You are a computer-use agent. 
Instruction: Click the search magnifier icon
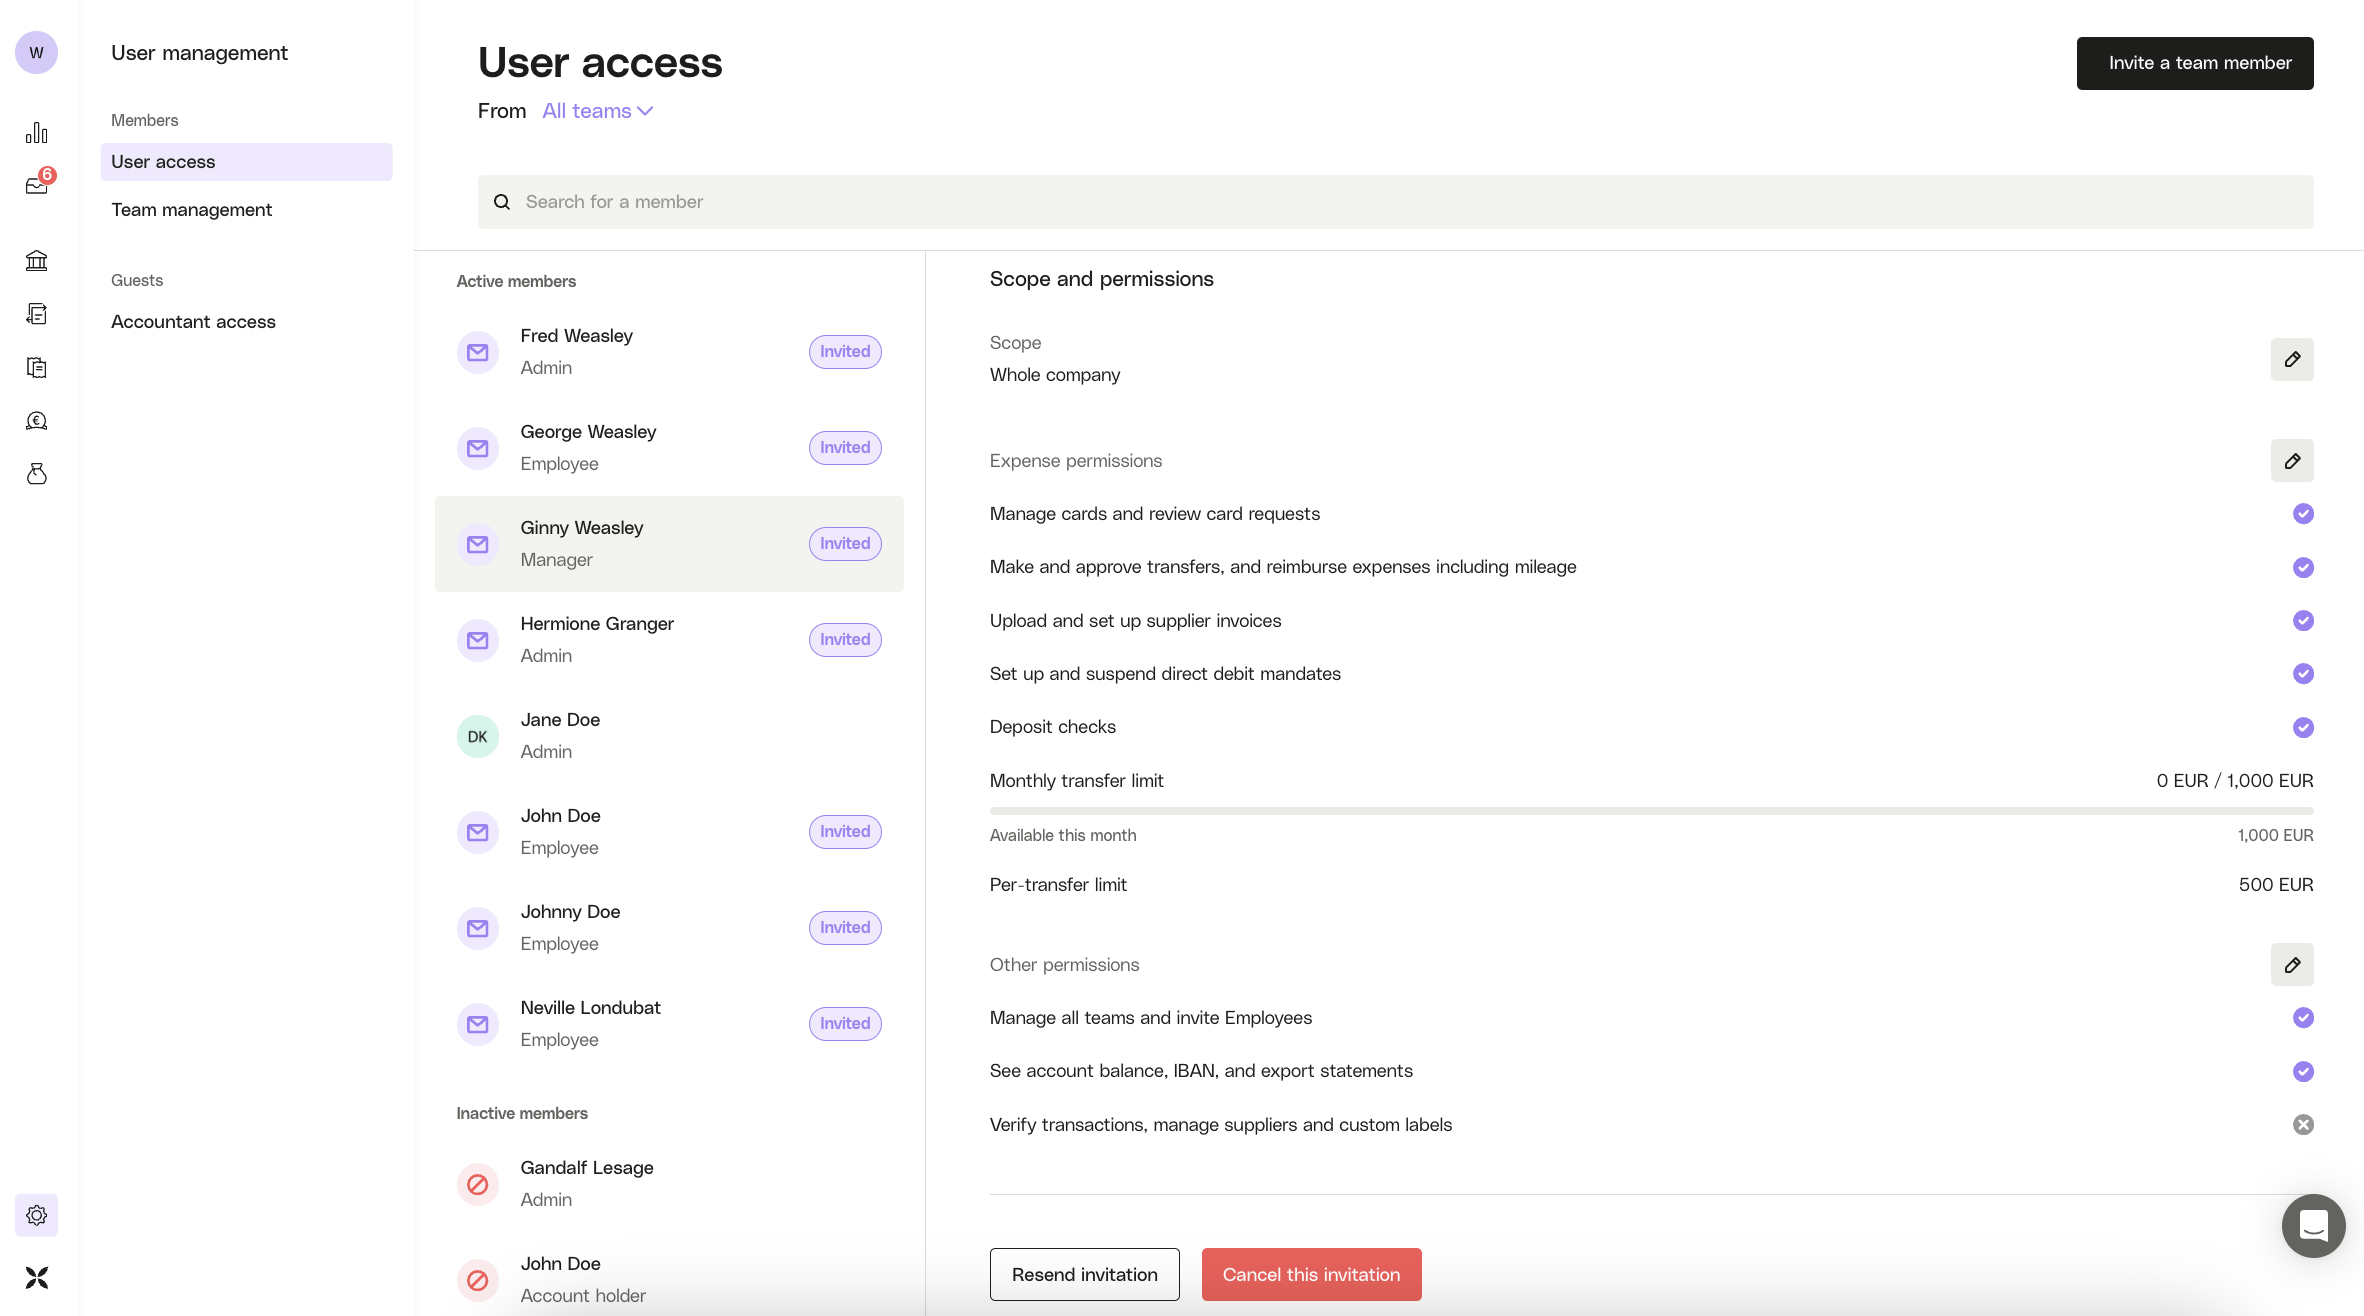point(502,202)
